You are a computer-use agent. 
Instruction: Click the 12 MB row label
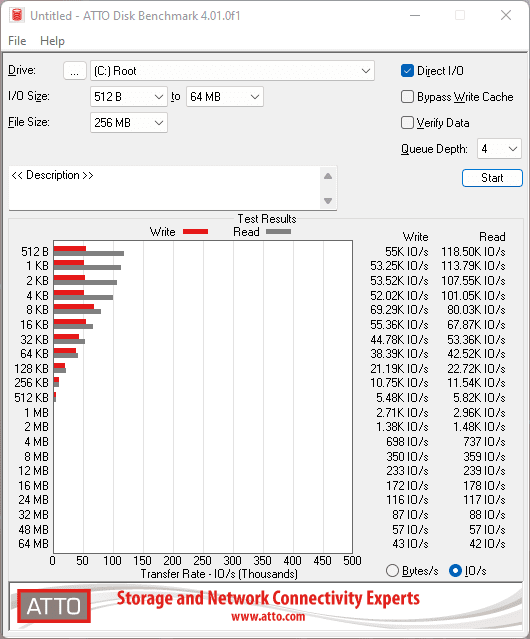(x=33, y=471)
